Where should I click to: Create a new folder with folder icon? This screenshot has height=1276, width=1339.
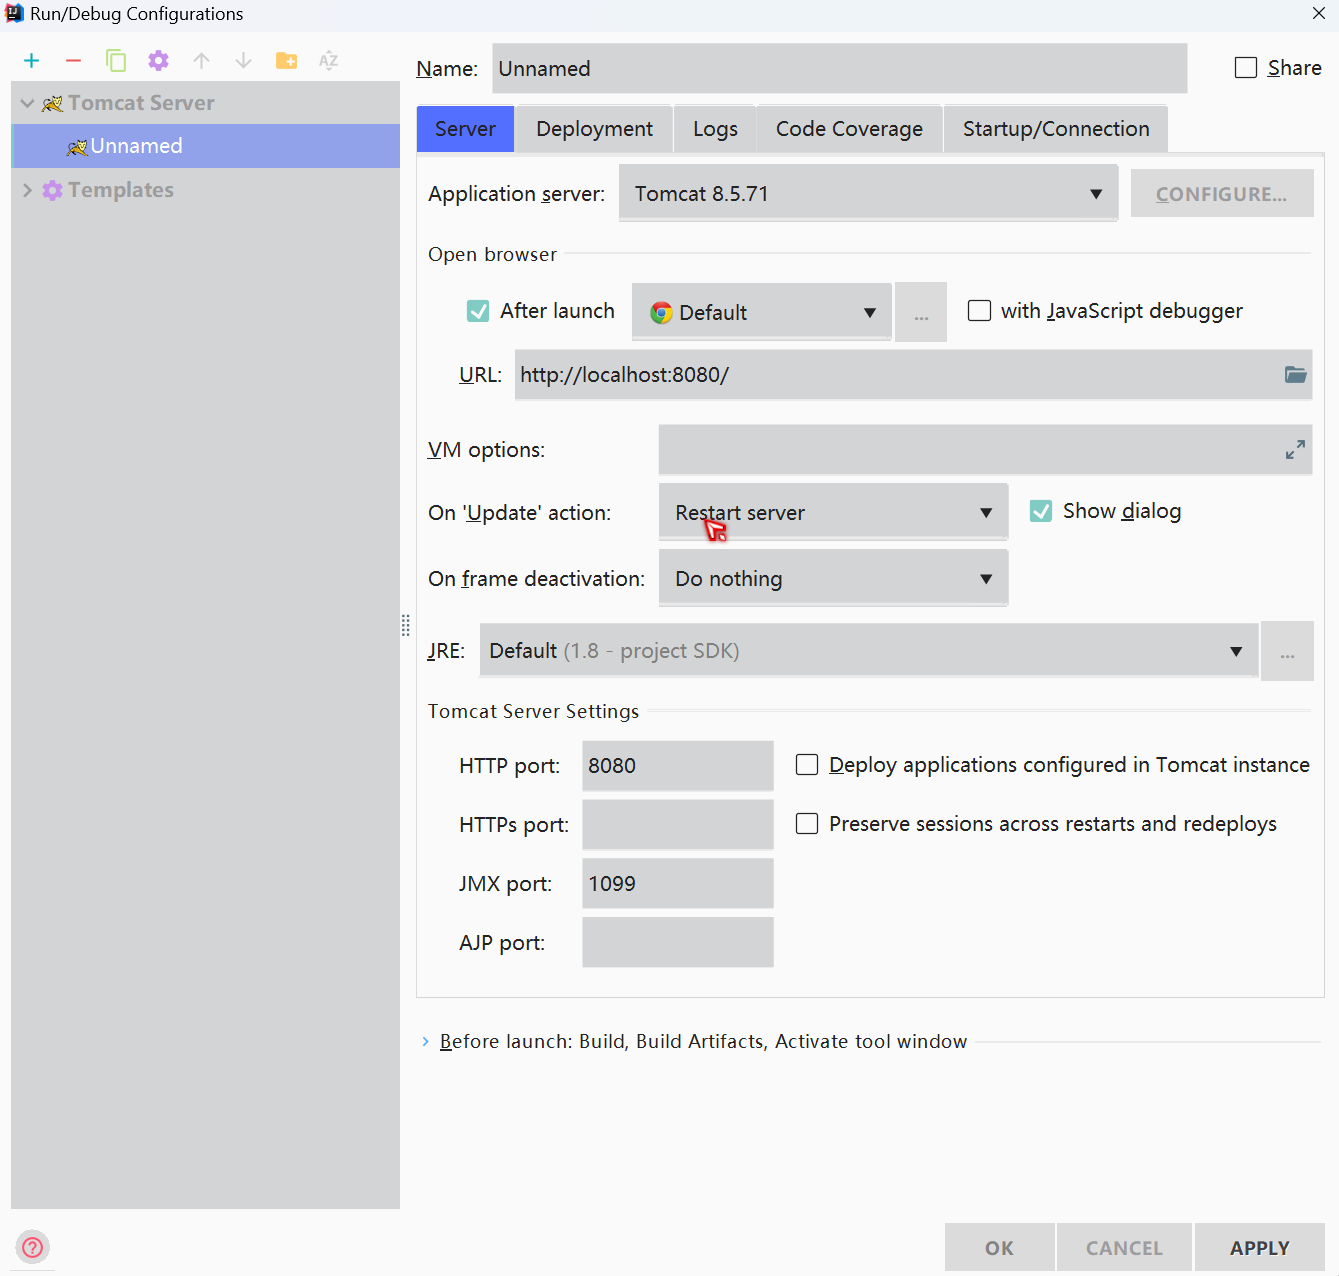pos(286,61)
